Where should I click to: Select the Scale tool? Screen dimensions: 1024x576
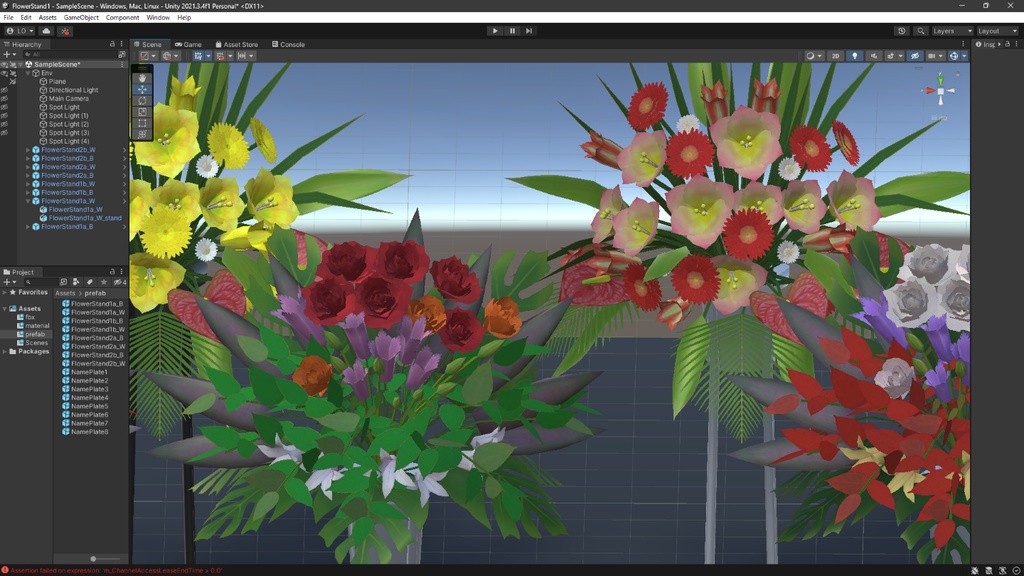pyautogui.click(x=142, y=112)
